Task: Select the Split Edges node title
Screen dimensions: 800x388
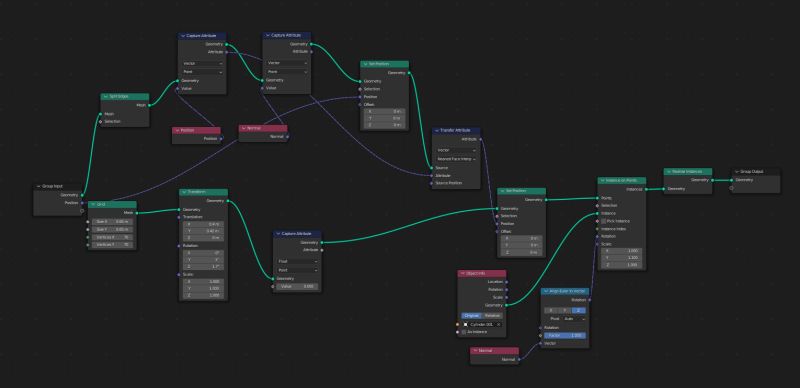Action: pyautogui.click(x=119, y=96)
